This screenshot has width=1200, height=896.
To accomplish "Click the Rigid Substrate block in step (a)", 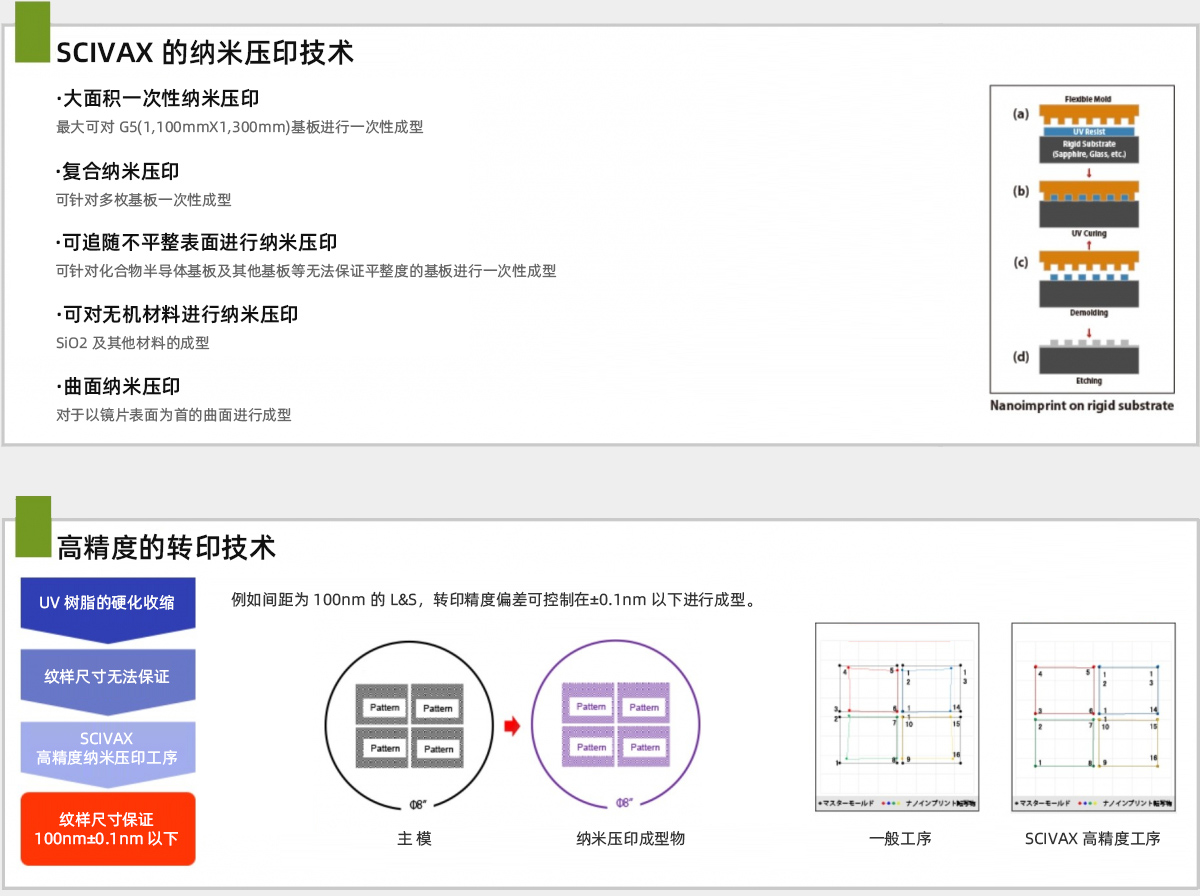I will [x=1088, y=150].
